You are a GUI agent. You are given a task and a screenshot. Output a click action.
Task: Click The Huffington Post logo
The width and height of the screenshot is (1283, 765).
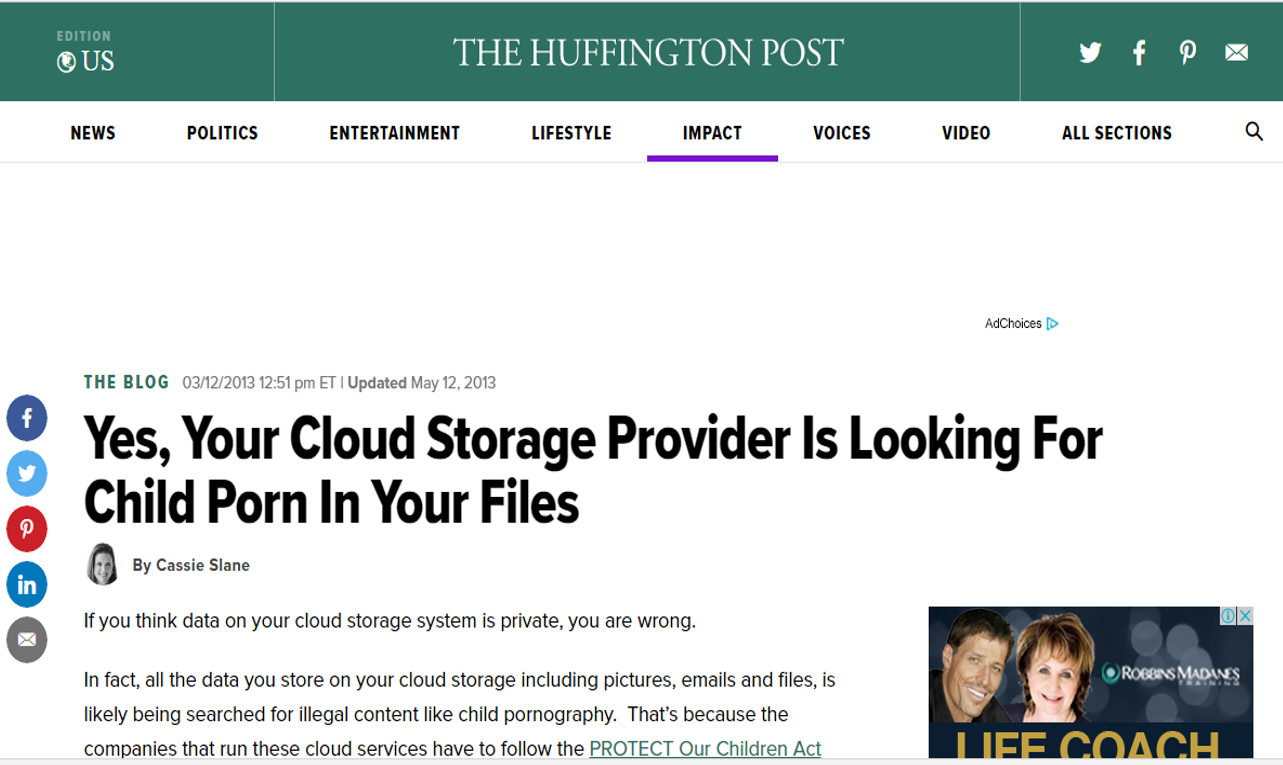coord(648,52)
